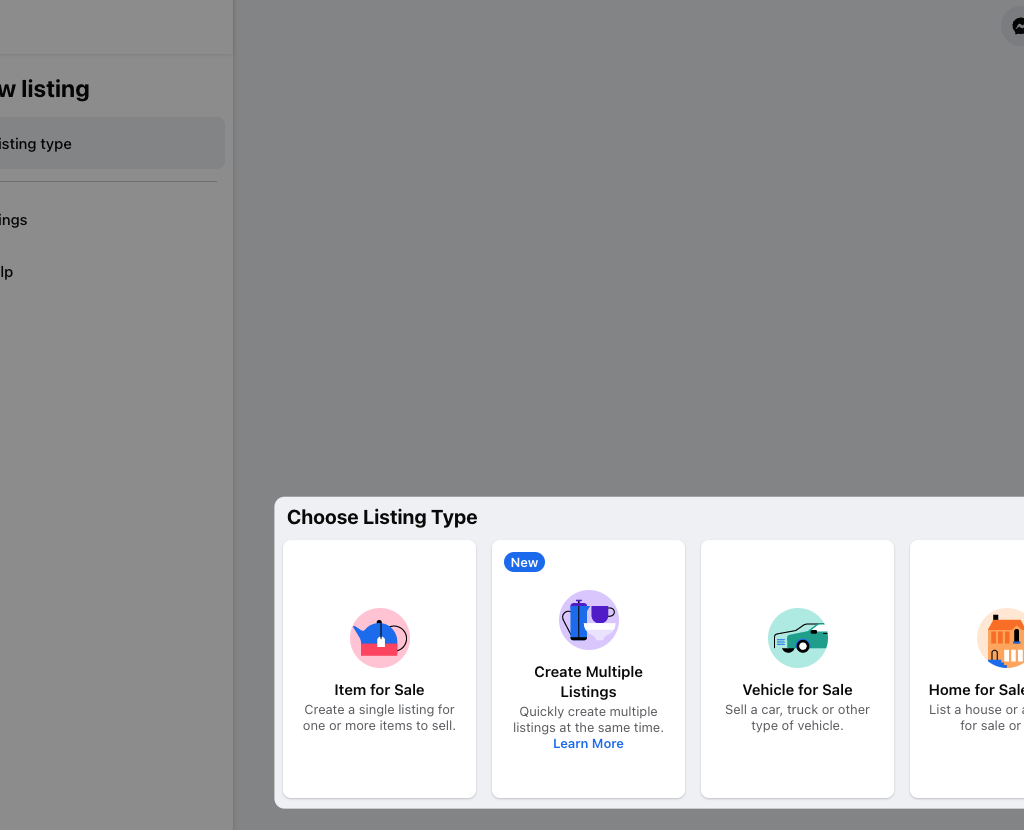
Task: Select the green car icon for Vehicle for Sale
Action: pyautogui.click(x=797, y=637)
